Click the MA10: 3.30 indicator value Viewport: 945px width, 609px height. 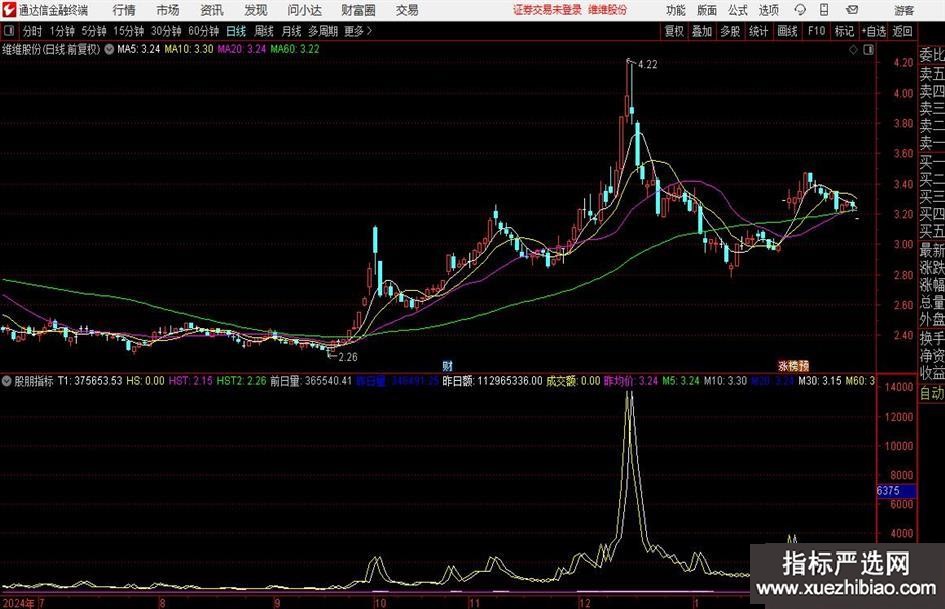point(189,49)
